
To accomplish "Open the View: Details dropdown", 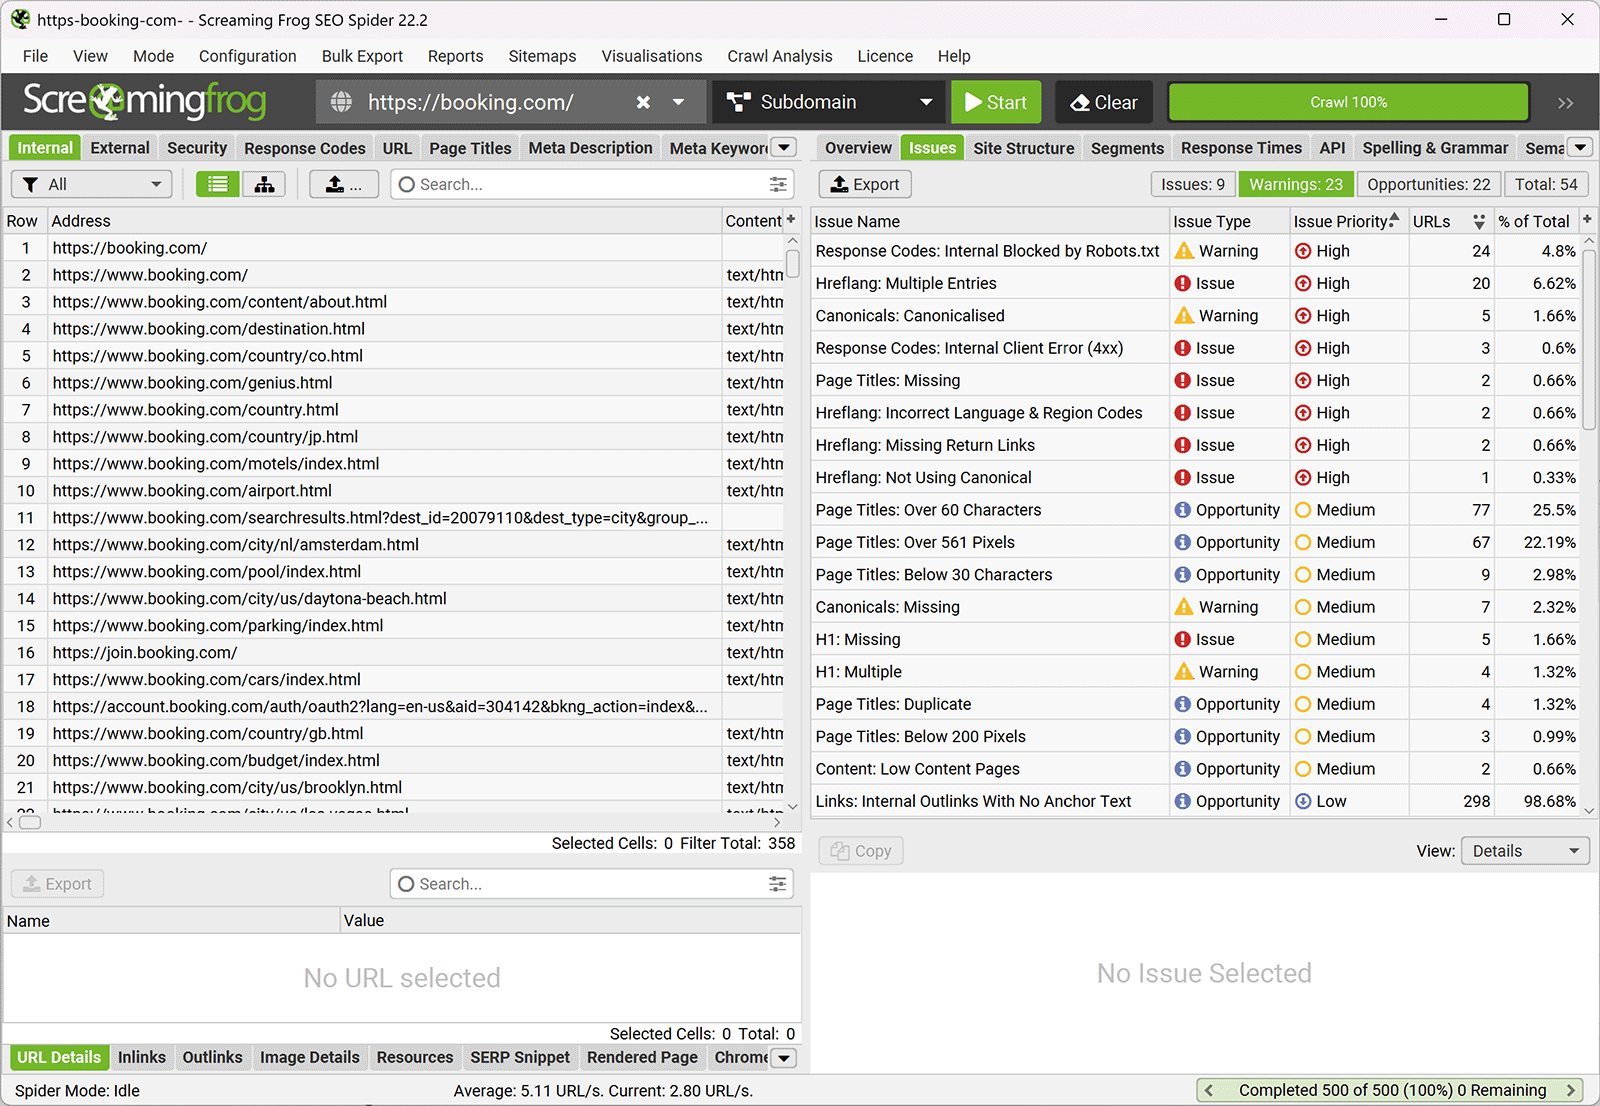I will [x=1524, y=850].
